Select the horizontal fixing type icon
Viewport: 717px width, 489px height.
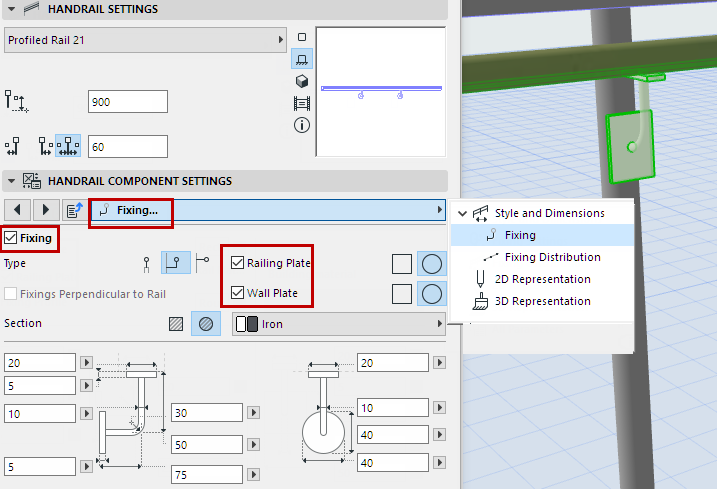(202, 263)
